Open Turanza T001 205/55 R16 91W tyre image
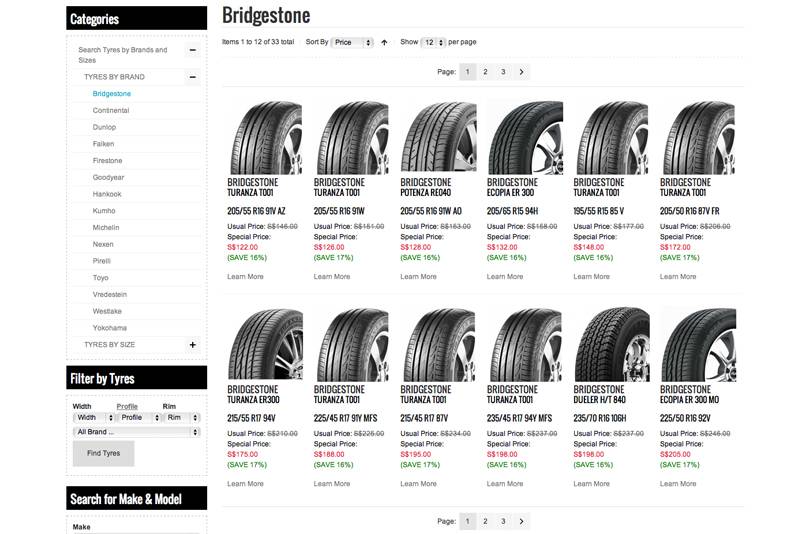800x534 pixels. click(x=352, y=138)
